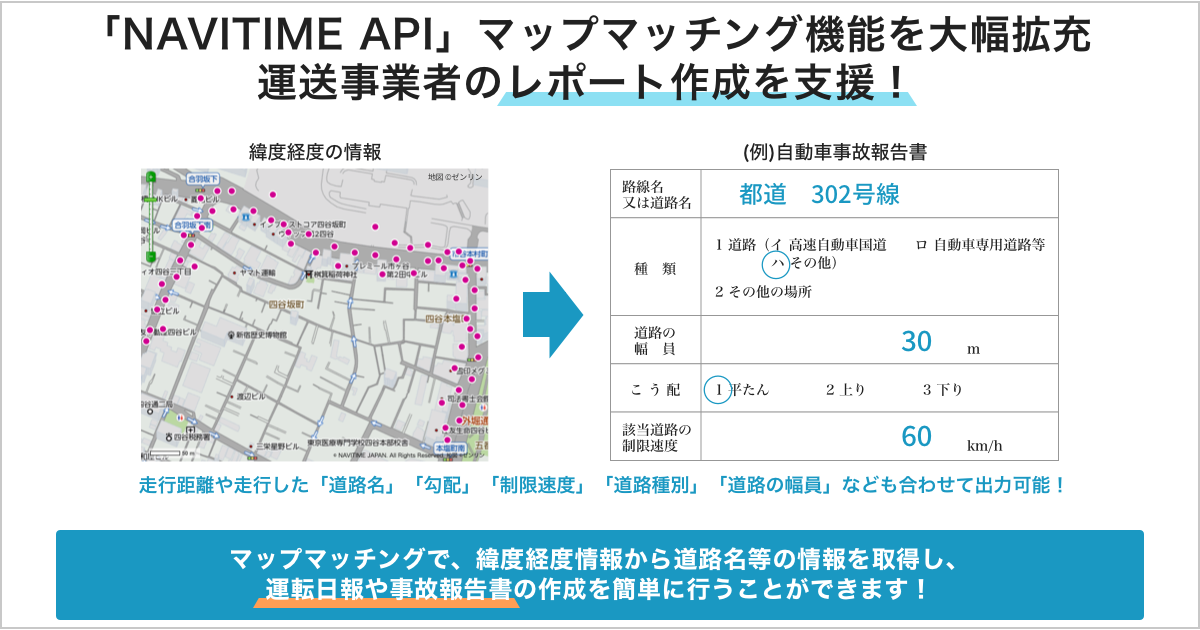The width and height of the screenshot is (1200, 630).
Task: Click the 四谷坂町 area name on map
Action: pyautogui.click(x=287, y=304)
